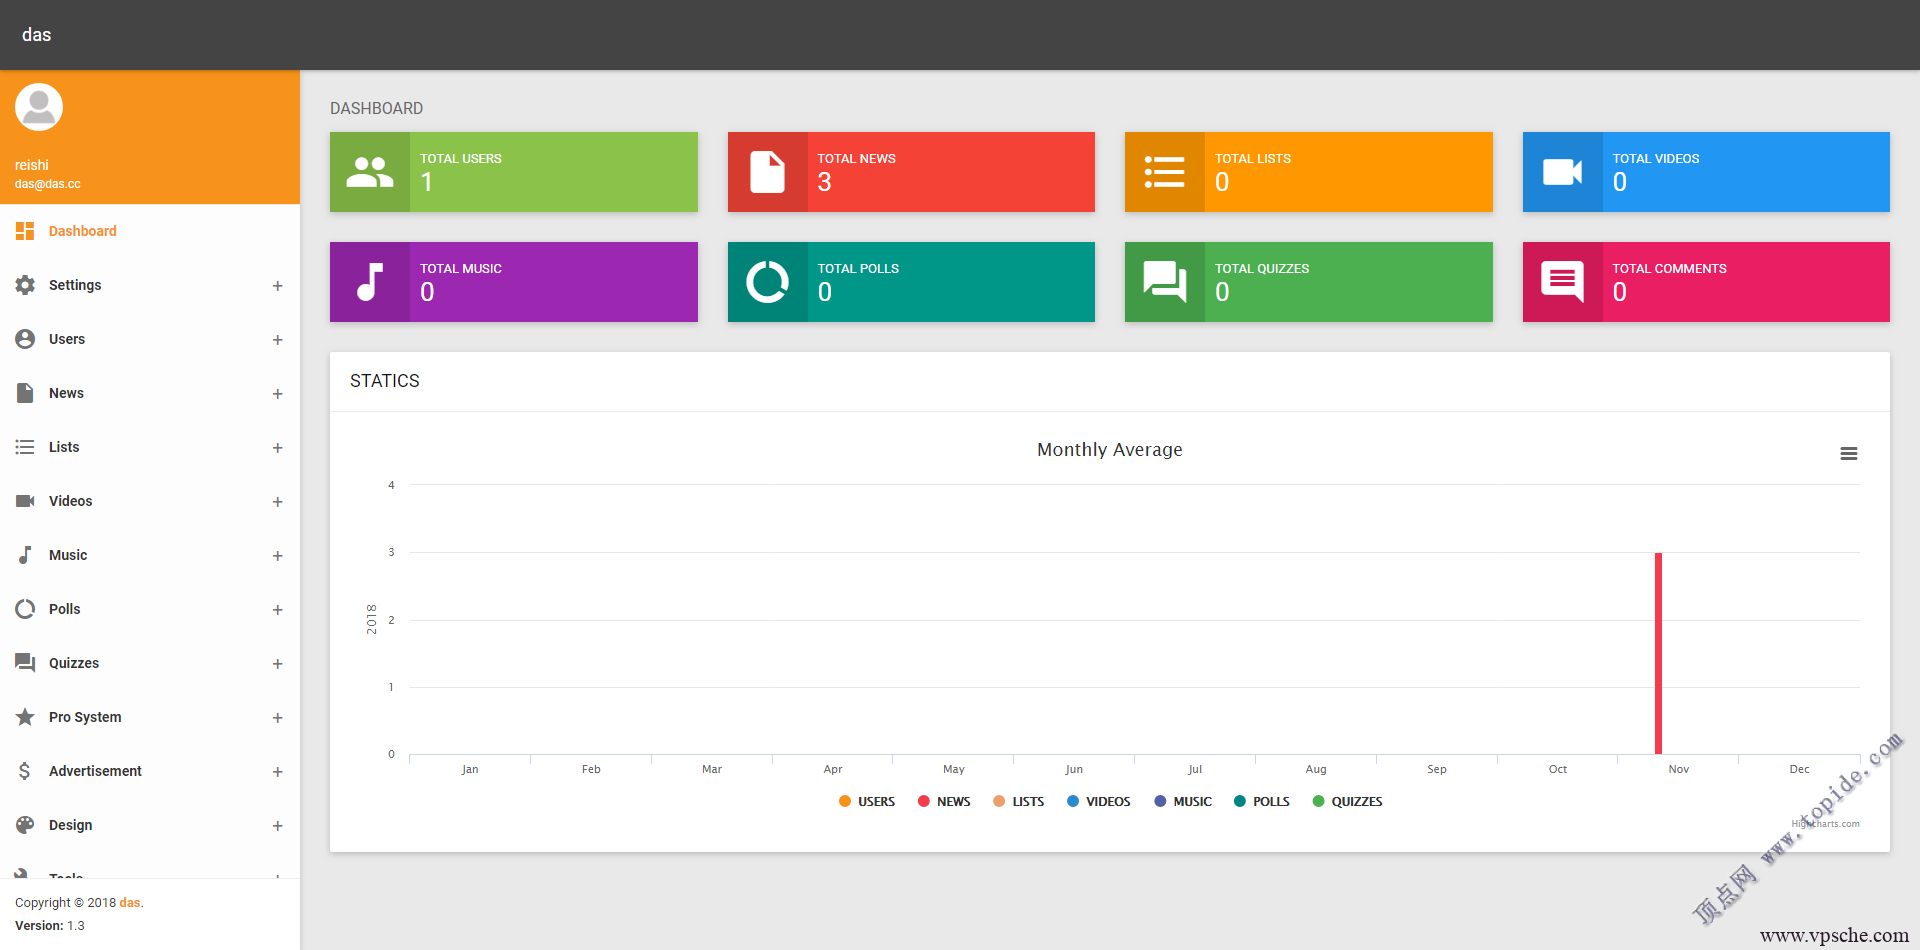Viewport: 1920px width, 950px height.
Task: Click the Total Comments message icon
Action: (1562, 282)
